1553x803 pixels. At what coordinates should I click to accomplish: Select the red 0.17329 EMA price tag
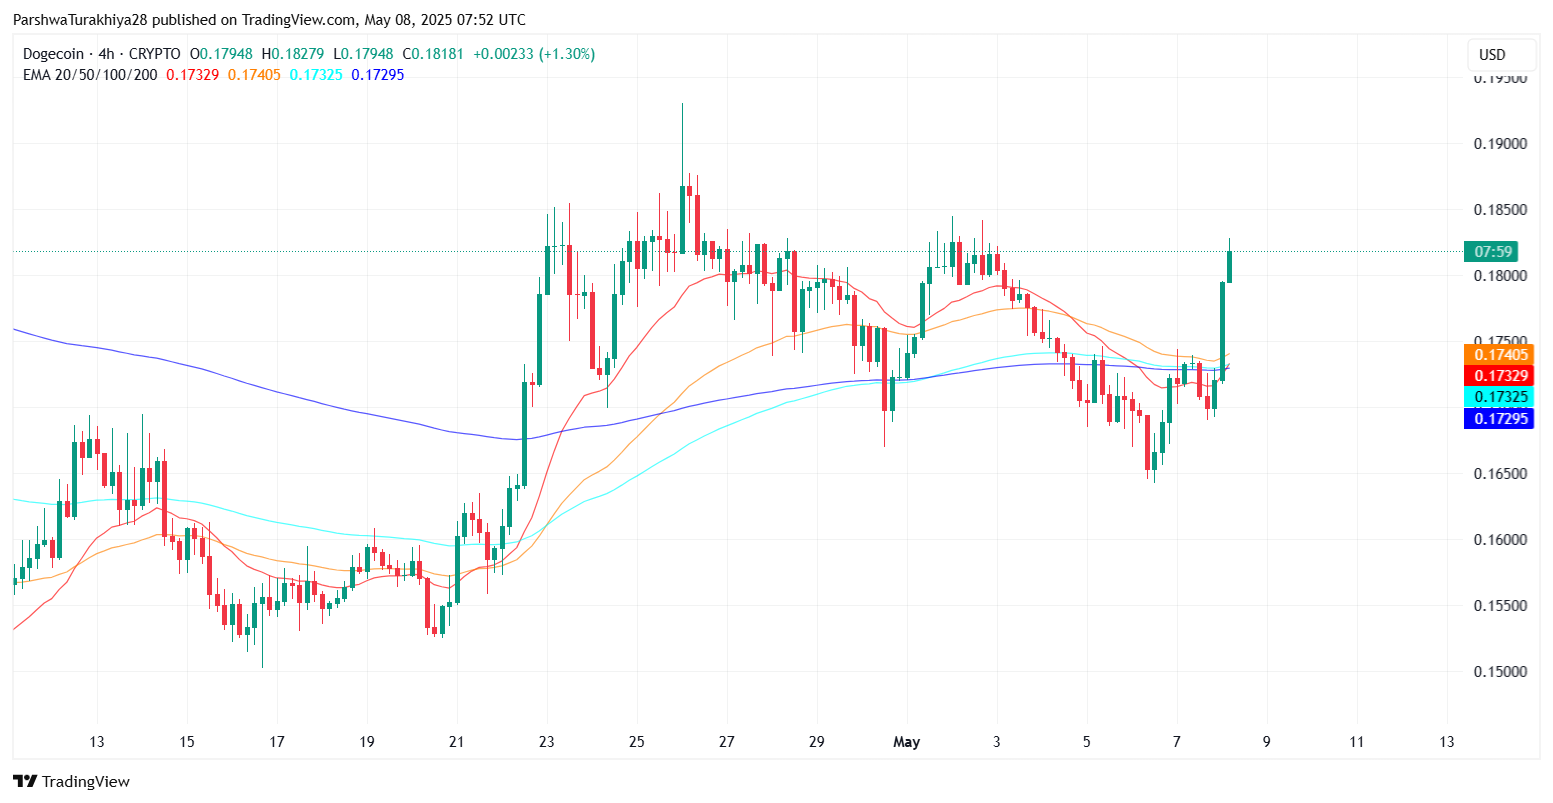(x=1499, y=375)
